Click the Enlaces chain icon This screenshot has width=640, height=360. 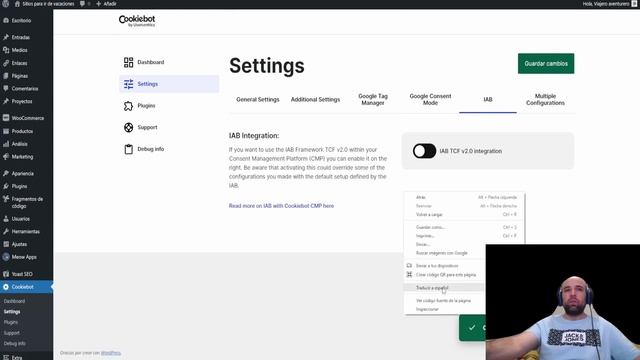6,63
